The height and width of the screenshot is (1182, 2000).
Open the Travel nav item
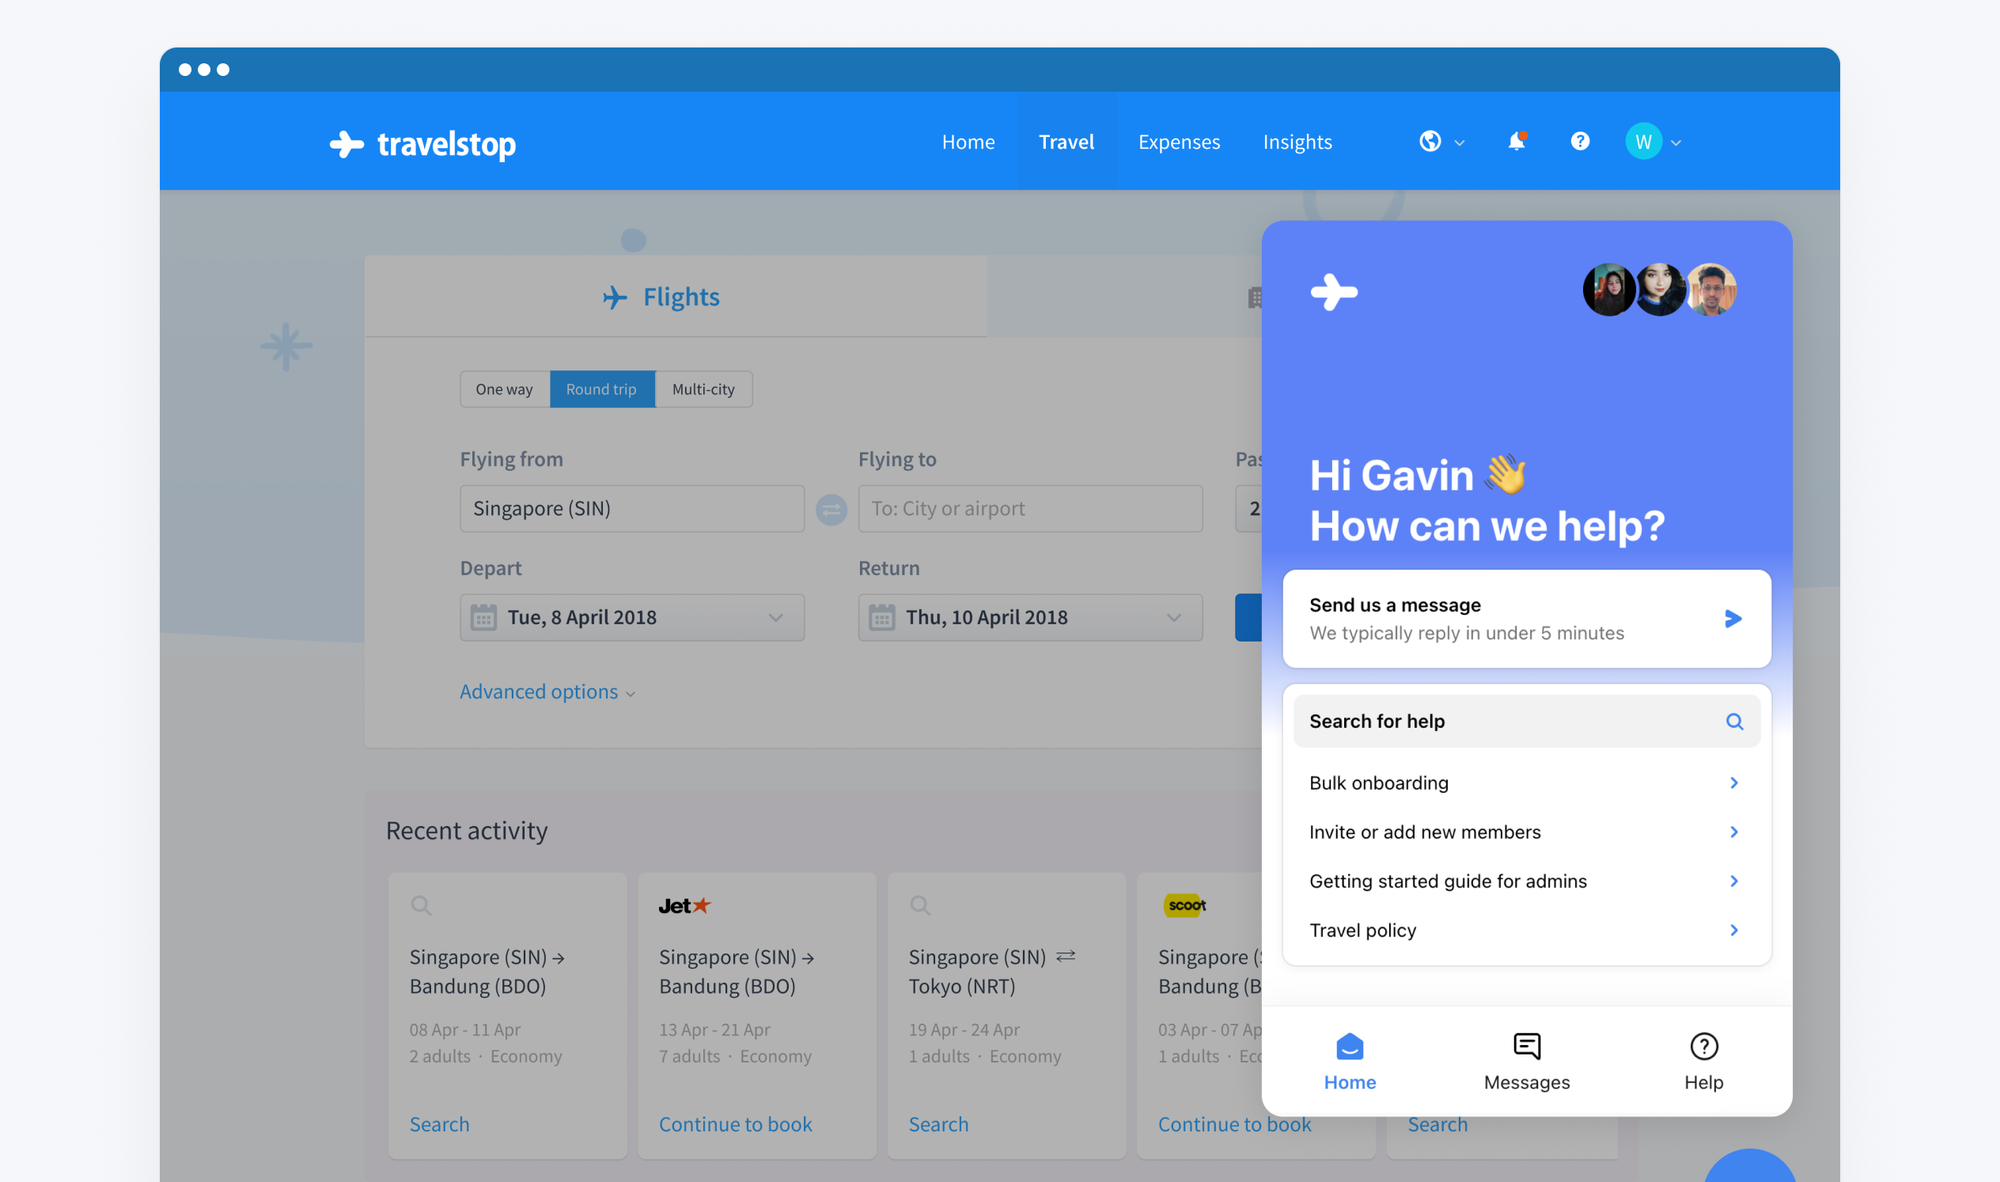[1066, 142]
